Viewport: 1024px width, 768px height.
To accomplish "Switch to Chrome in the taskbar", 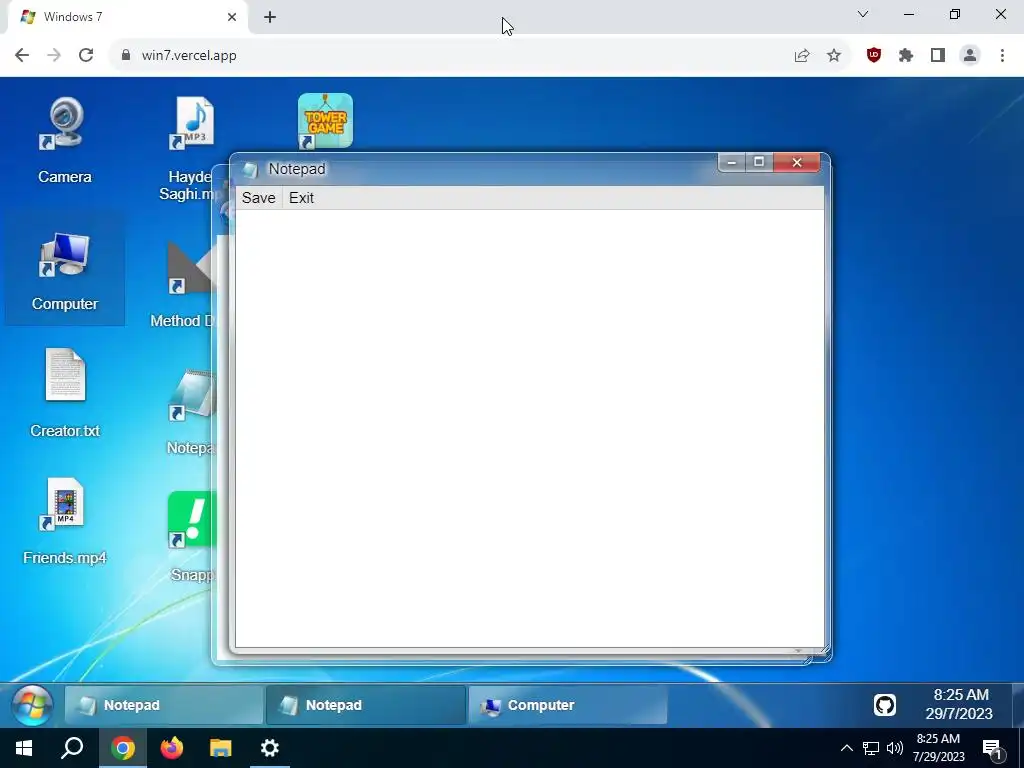I will 122,748.
